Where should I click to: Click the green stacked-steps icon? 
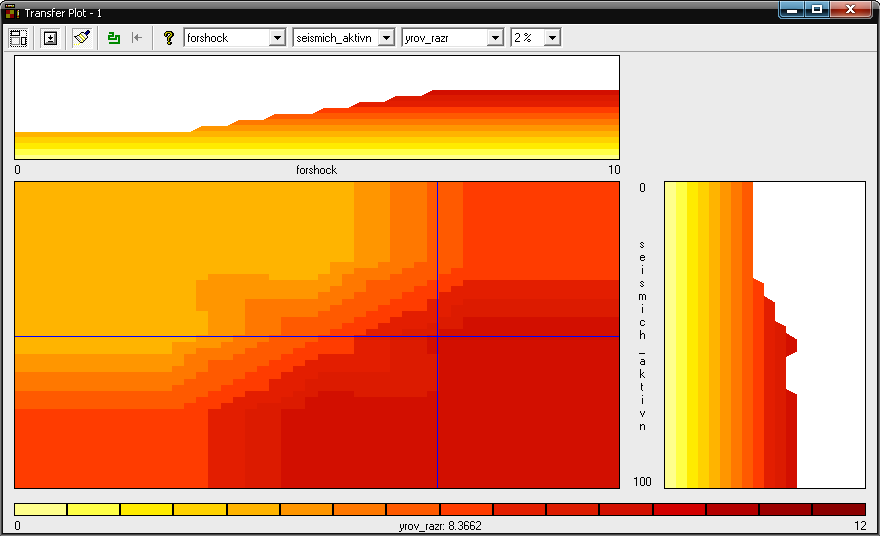click(x=114, y=38)
